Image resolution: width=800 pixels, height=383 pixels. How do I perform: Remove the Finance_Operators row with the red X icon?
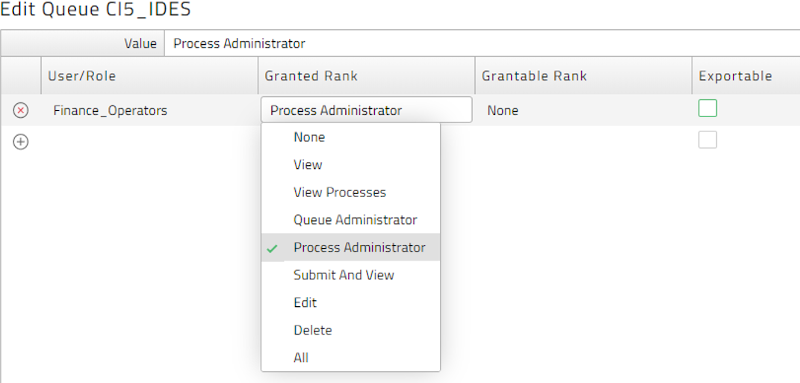tap(20, 110)
